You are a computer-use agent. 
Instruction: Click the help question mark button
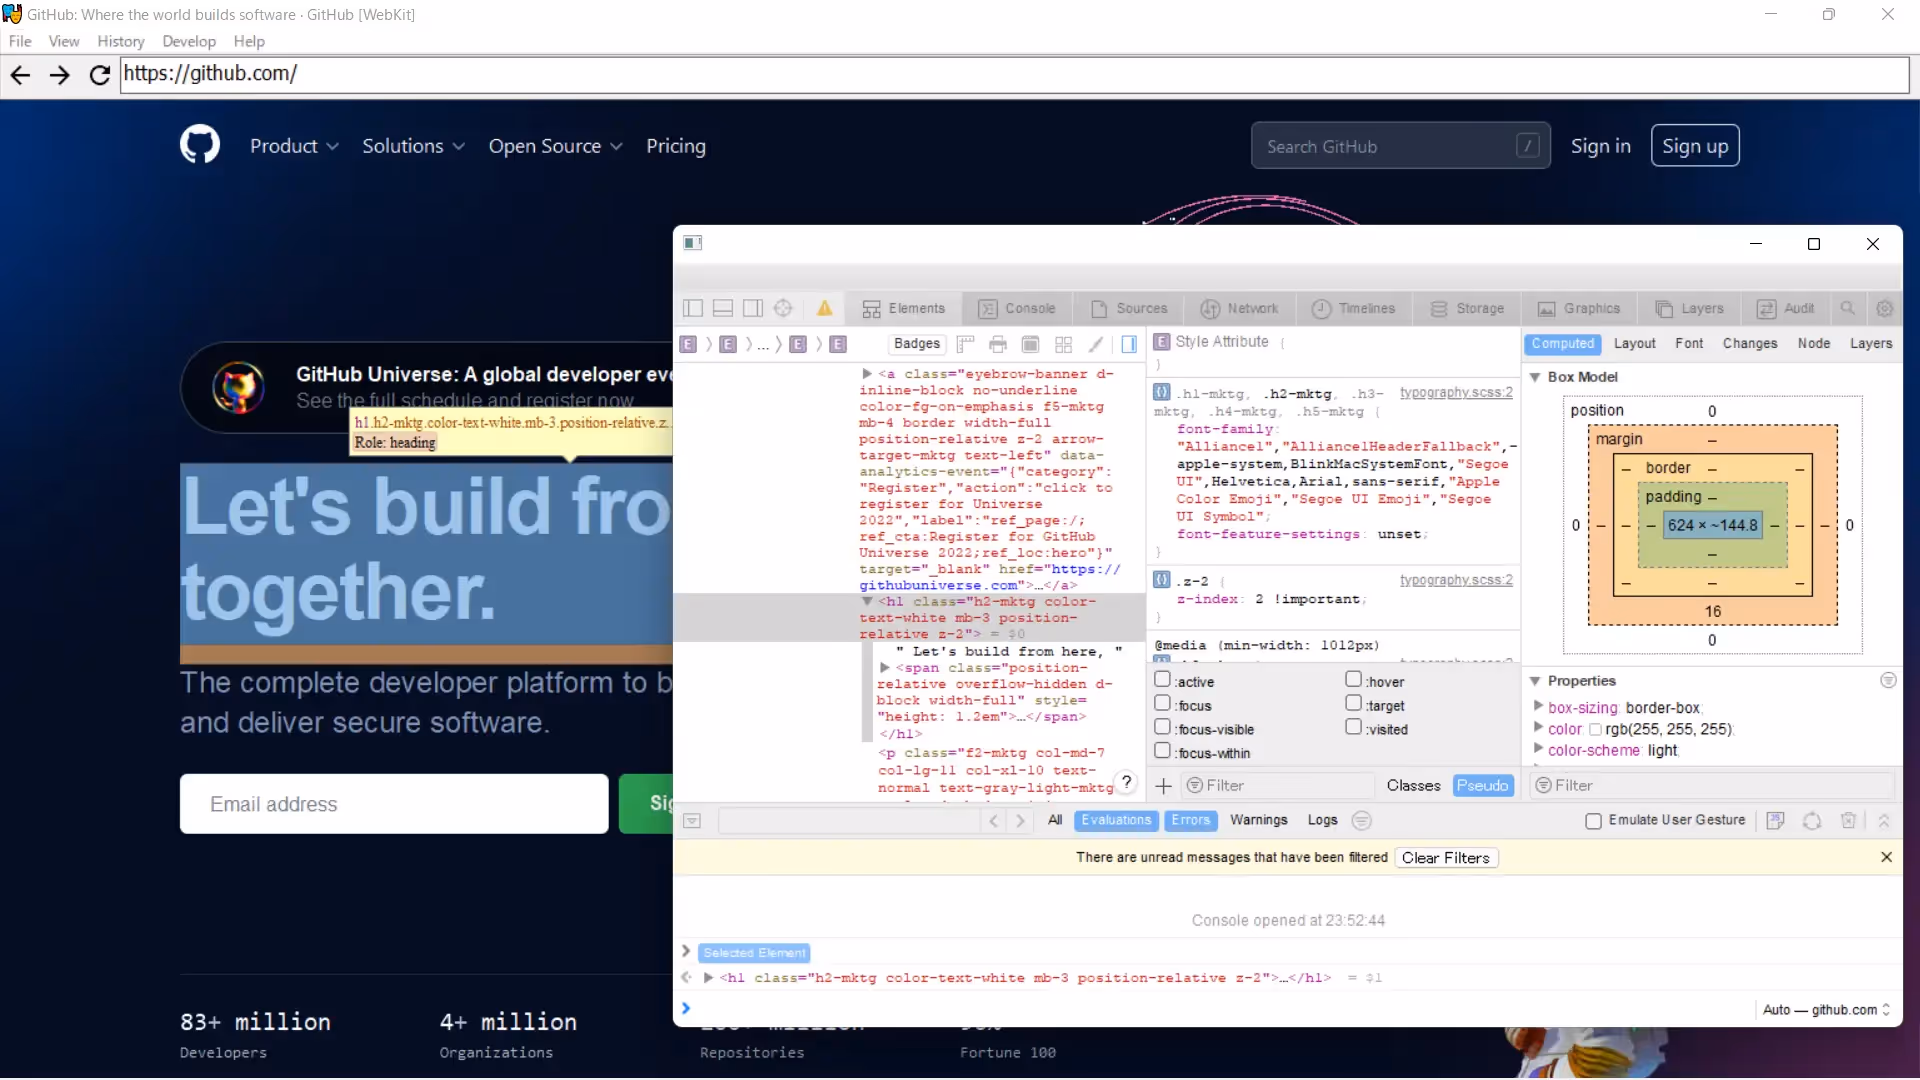1126,782
